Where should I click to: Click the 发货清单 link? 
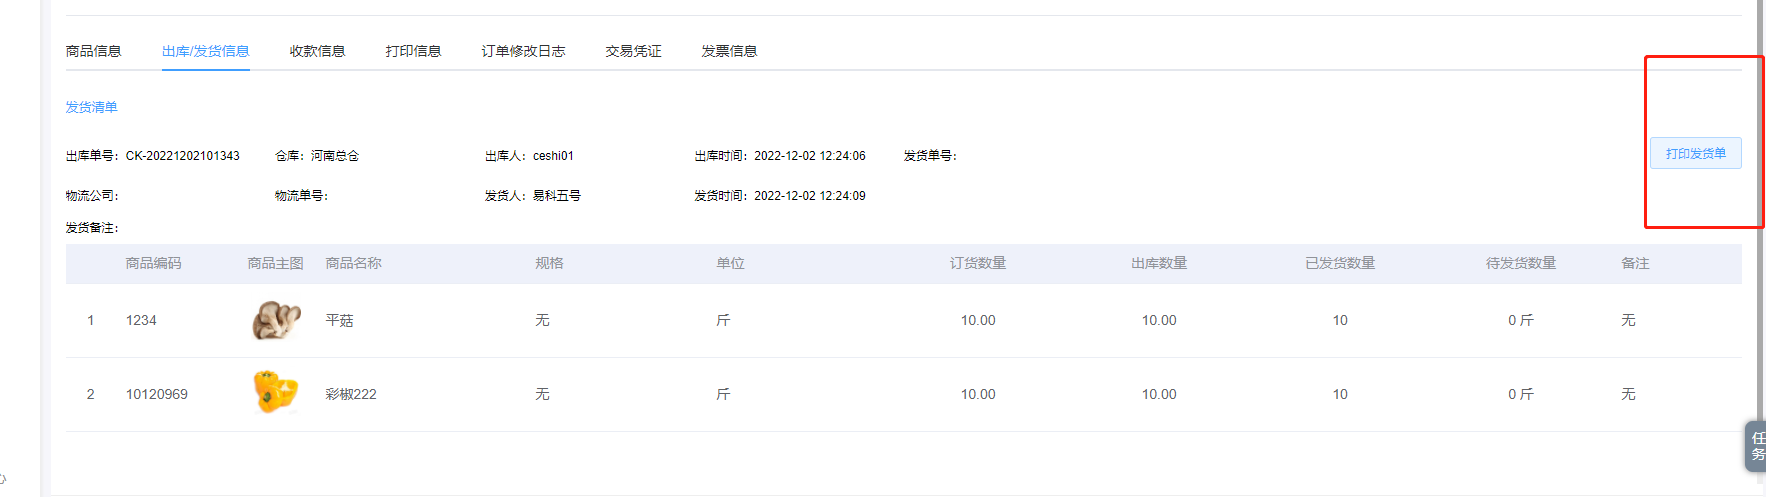coord(92,107)
